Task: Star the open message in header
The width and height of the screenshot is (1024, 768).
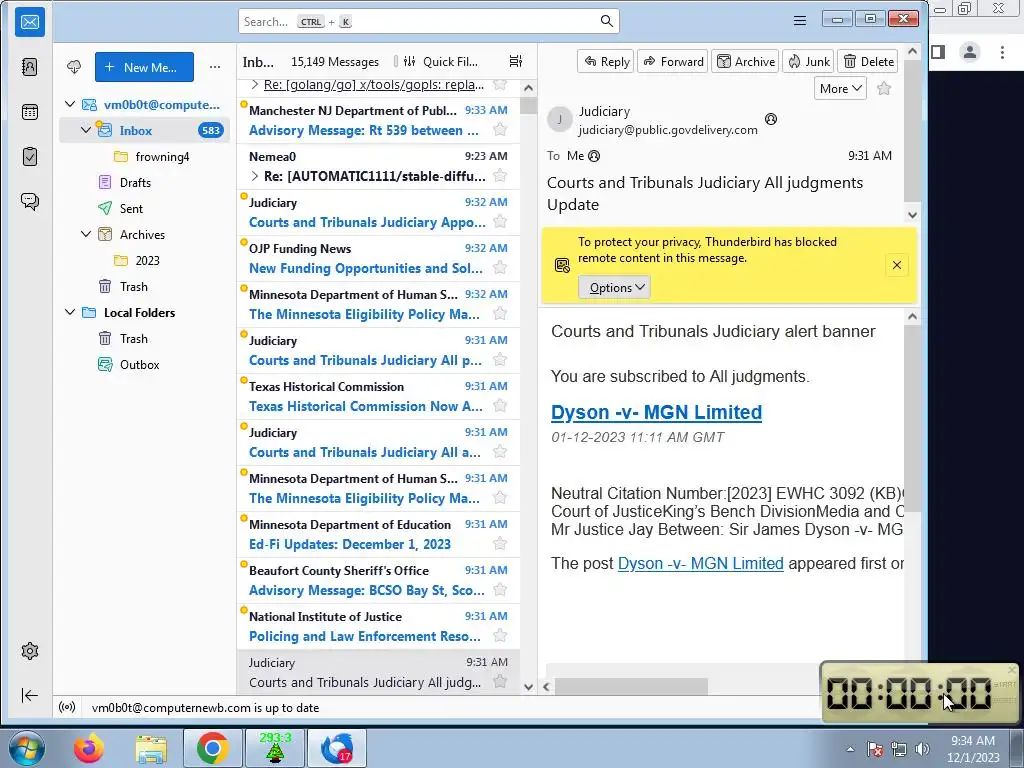Action: click(x=884, y=88)
